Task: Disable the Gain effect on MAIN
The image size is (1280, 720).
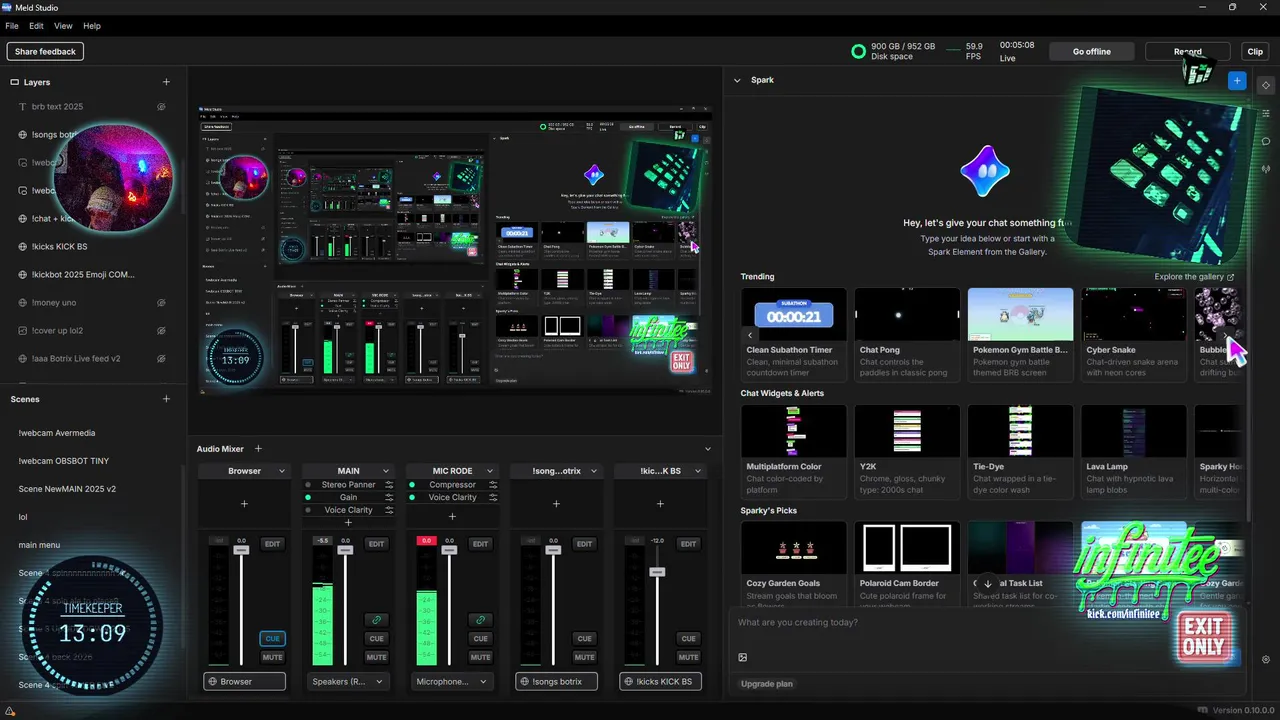Action: tap(308, 497)
